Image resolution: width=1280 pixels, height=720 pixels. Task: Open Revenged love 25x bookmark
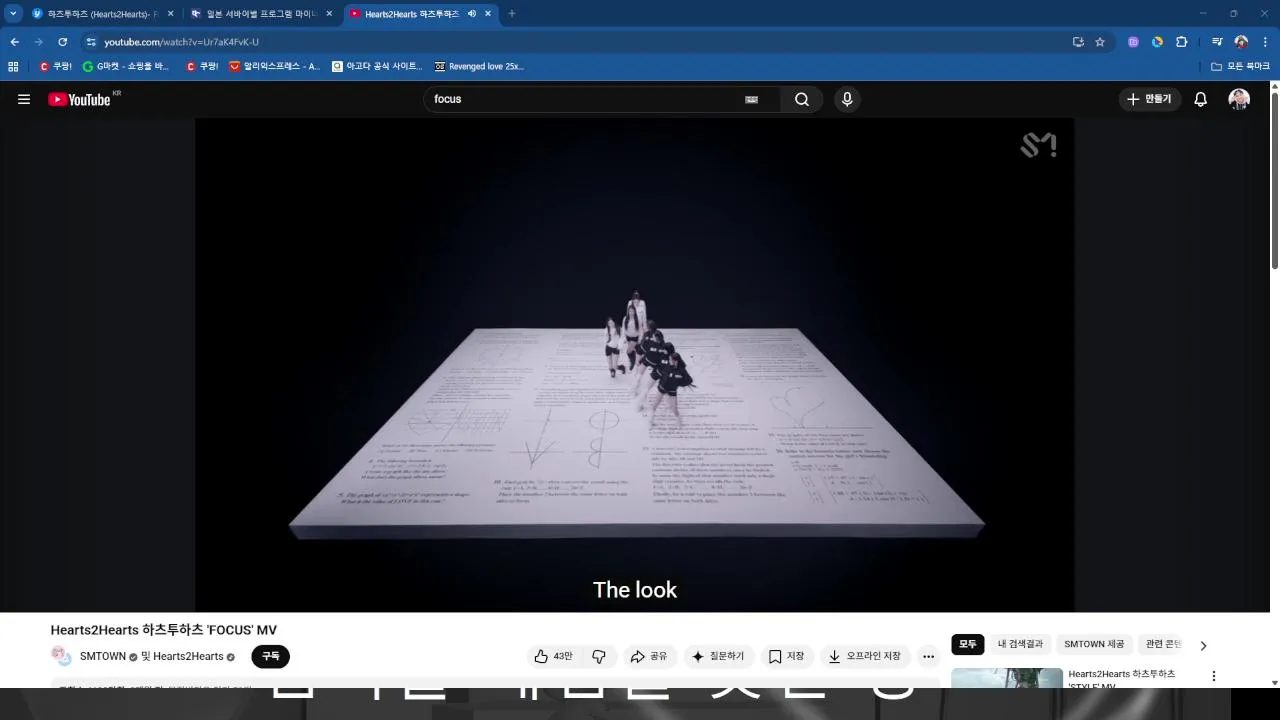coord(479,66)
